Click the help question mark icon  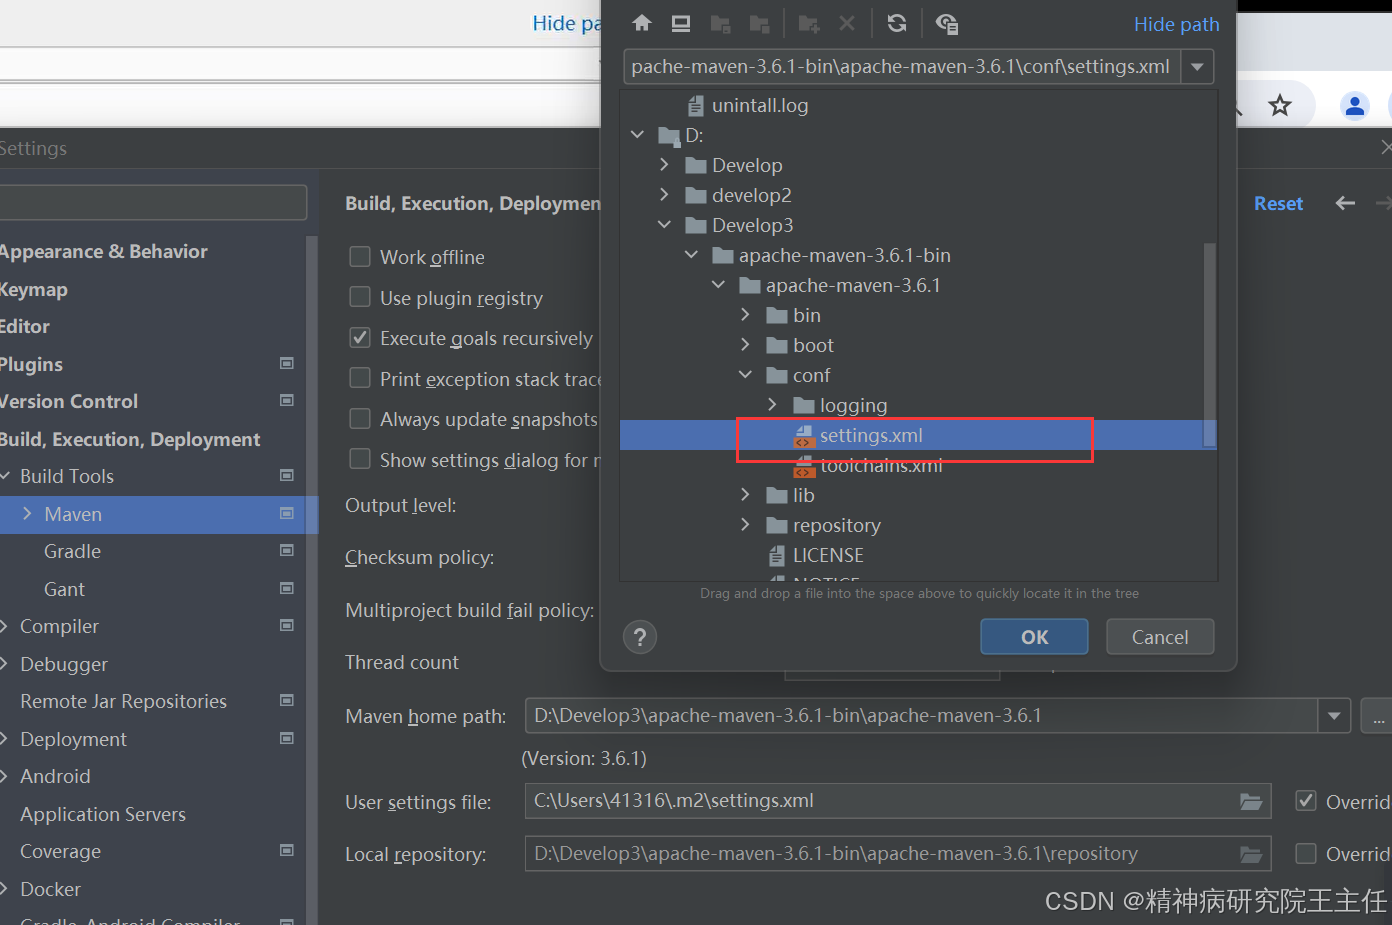pos(640,636)
